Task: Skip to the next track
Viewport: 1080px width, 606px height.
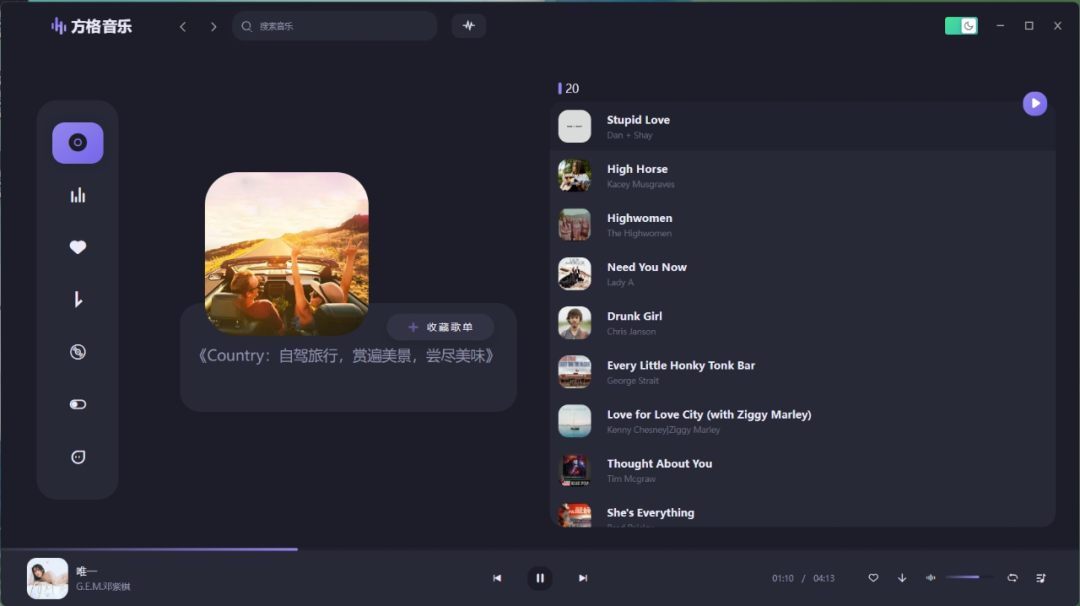Action: point(583,578)
